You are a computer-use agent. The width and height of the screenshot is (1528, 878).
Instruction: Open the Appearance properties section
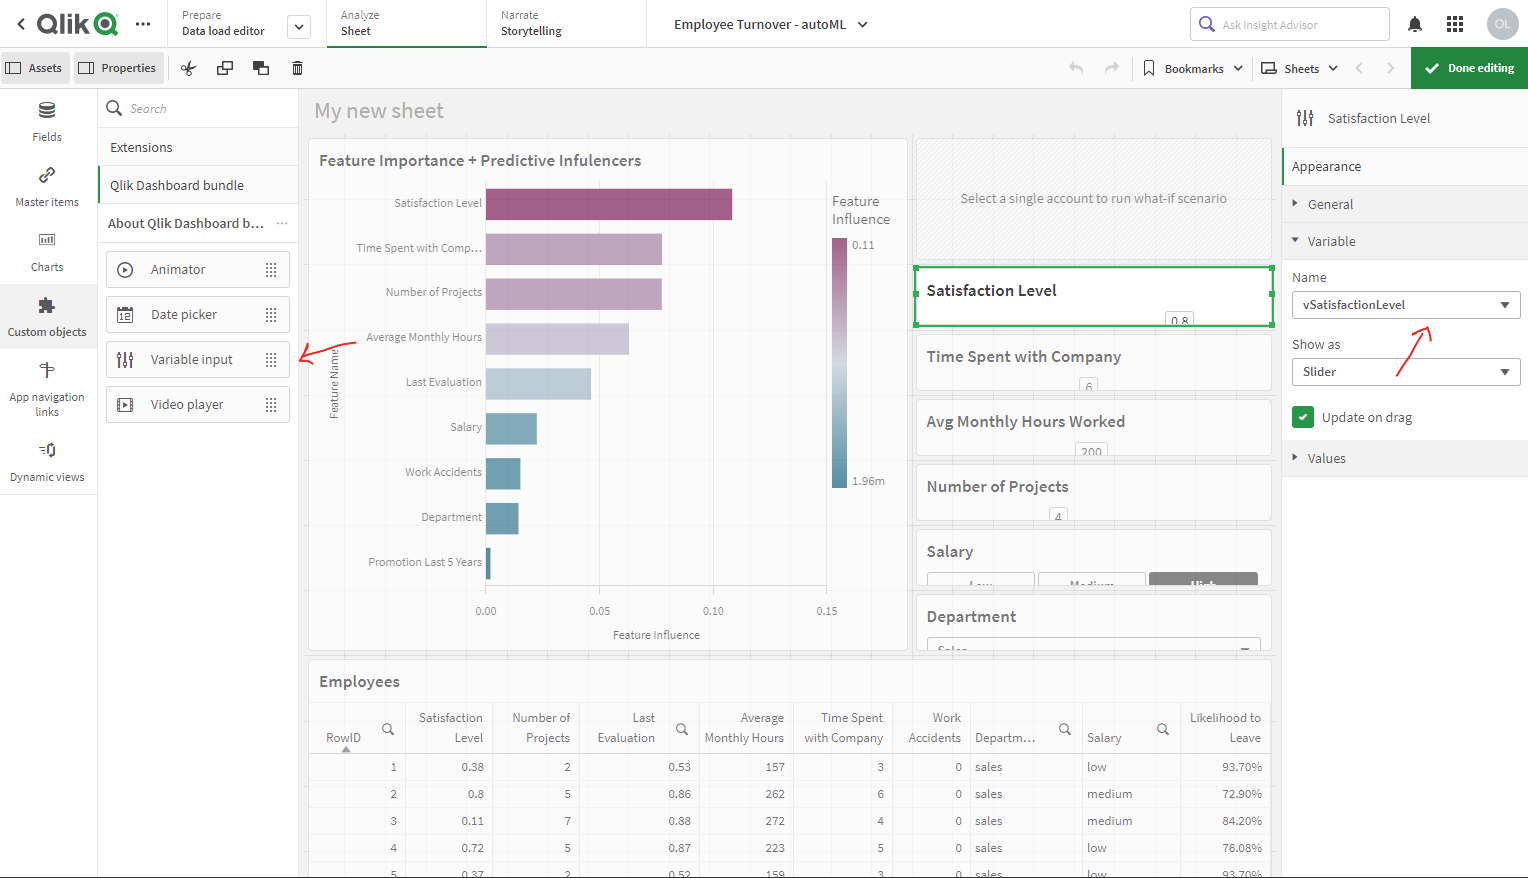click(1404, 166)
